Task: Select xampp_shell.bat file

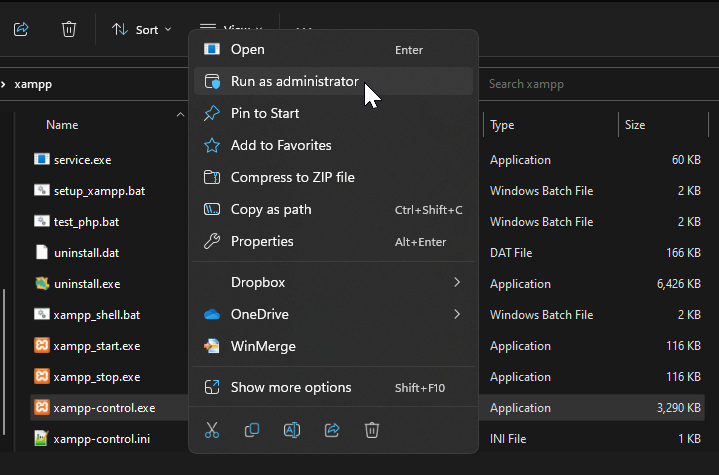Action: [x=97, y=315]
